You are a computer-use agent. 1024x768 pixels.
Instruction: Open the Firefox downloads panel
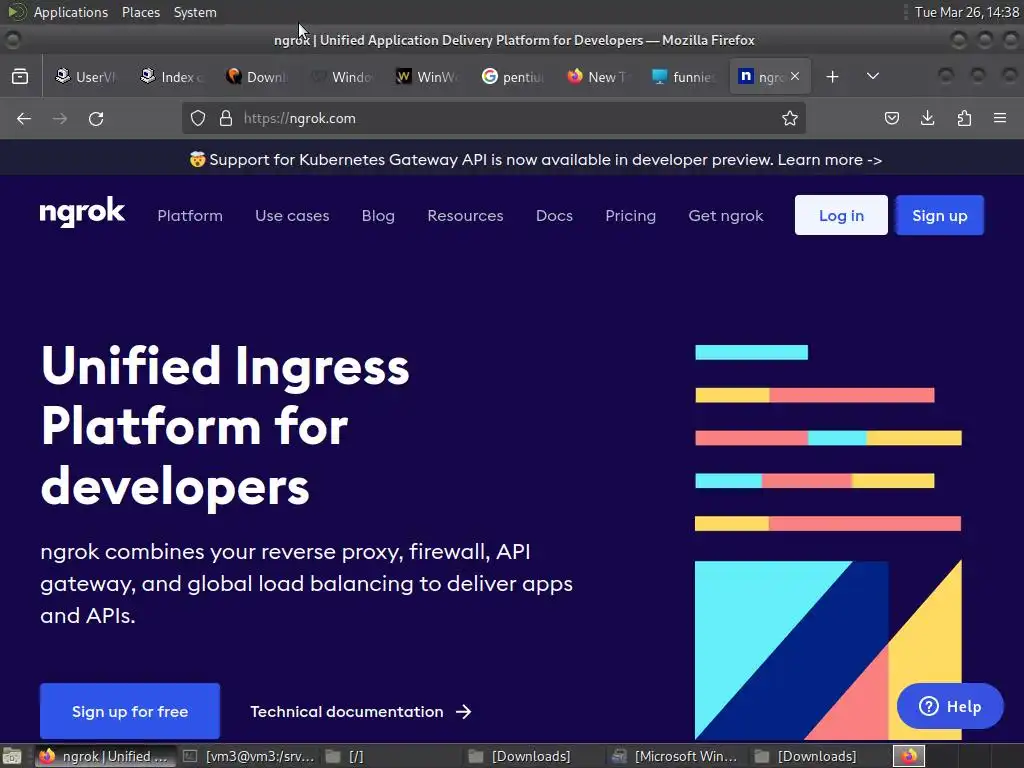tap(927, 118)
